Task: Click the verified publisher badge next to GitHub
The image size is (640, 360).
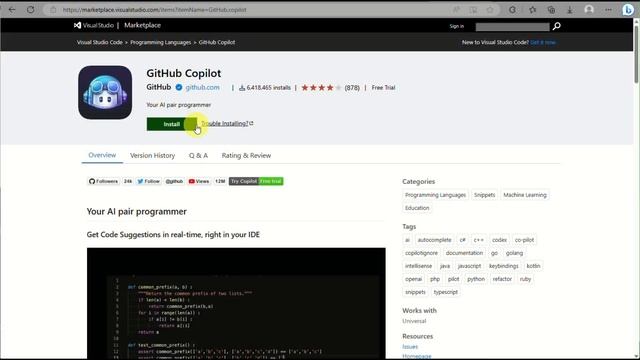Action: coord(179,87)
